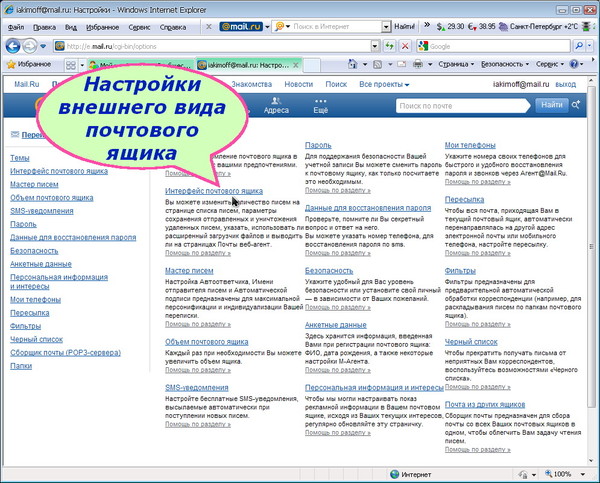Run Google search with the magnifier icon

point(579,46)
